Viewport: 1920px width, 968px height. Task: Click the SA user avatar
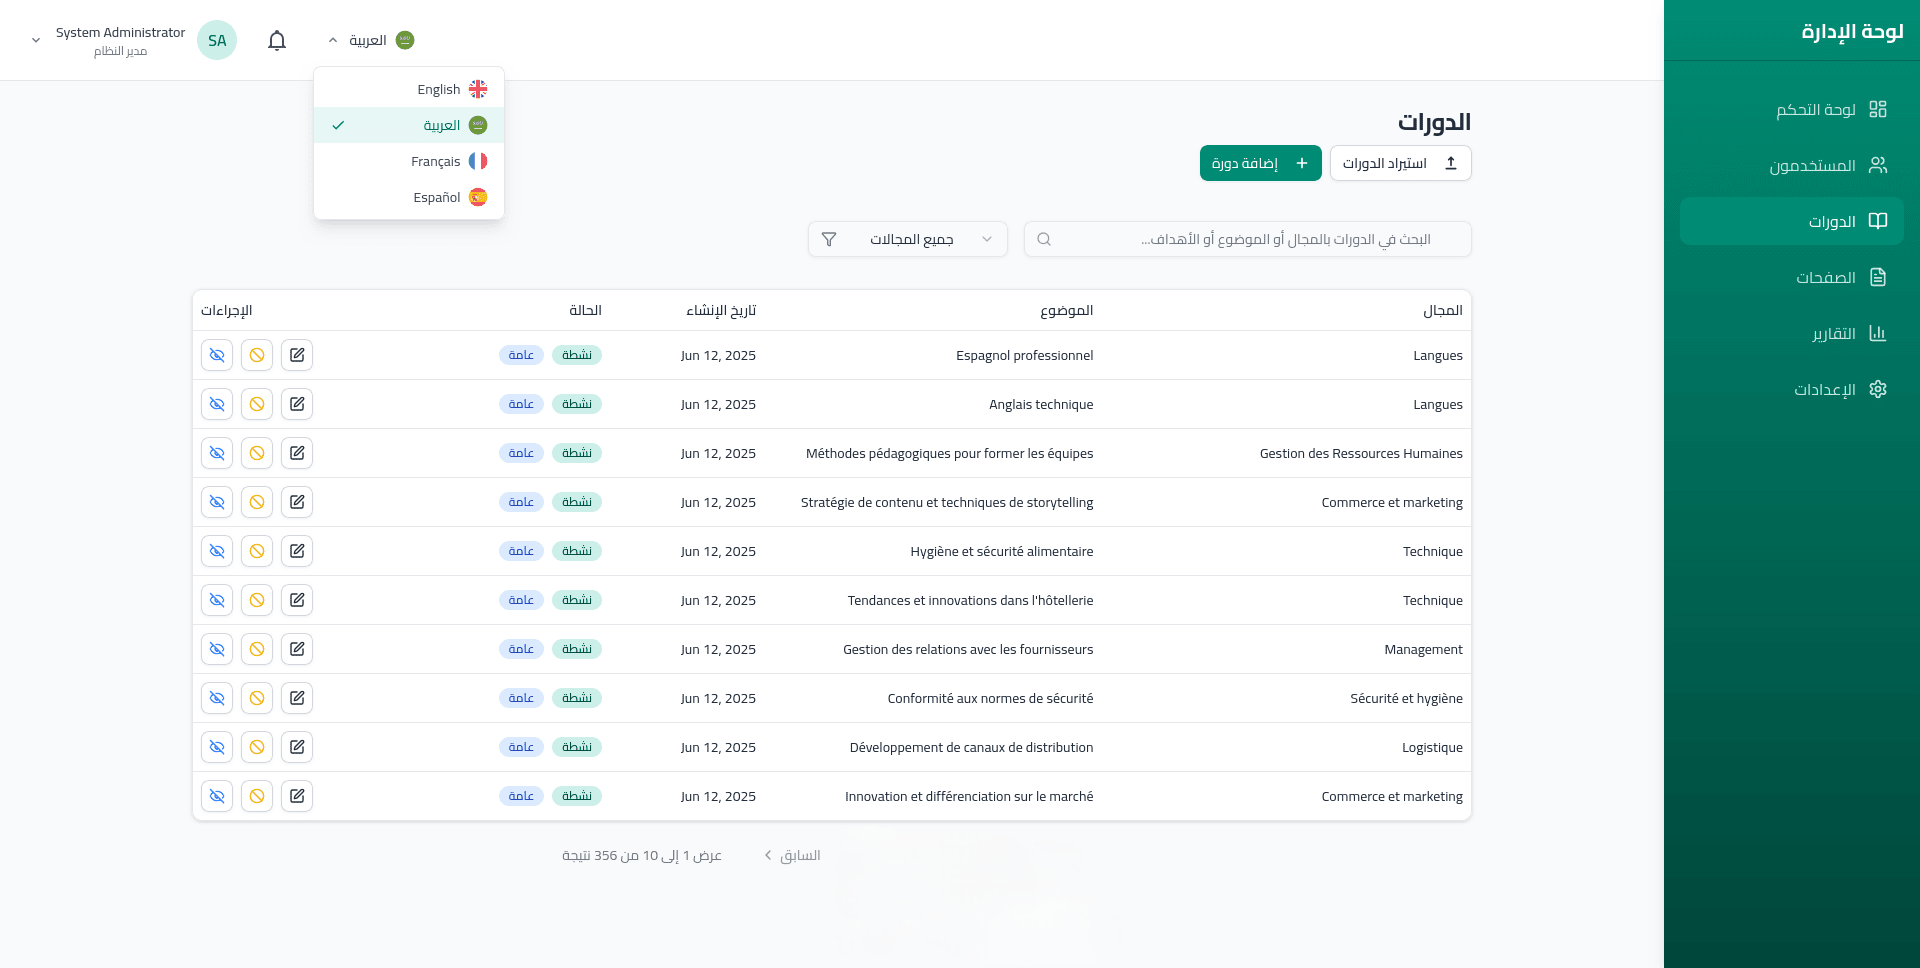(217, 40)
